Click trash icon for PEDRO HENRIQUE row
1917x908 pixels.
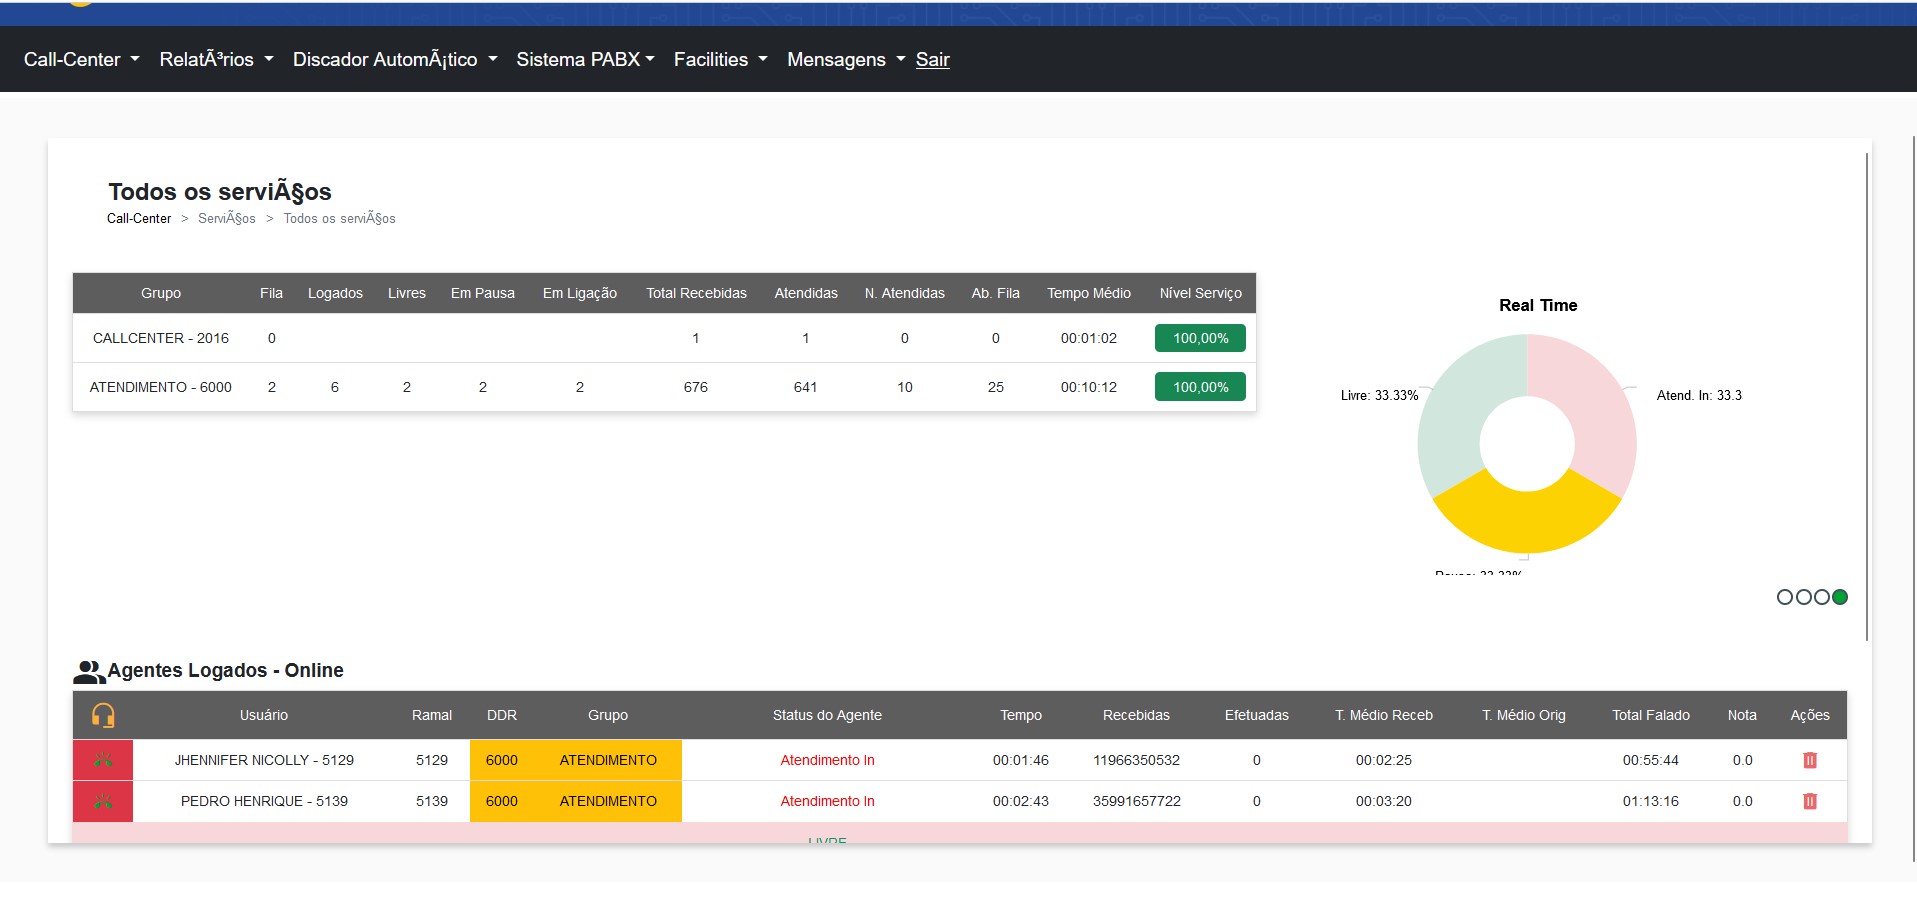click(1809, 801)
